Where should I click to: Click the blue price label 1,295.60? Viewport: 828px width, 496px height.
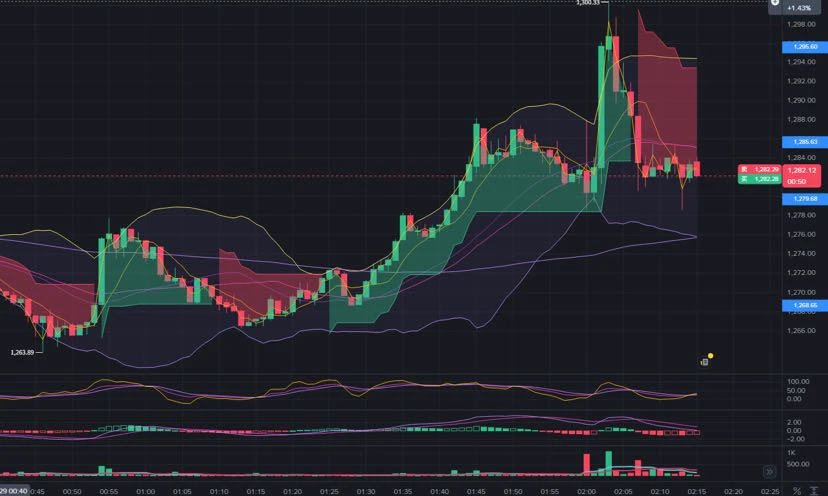(x=805, y=47)
